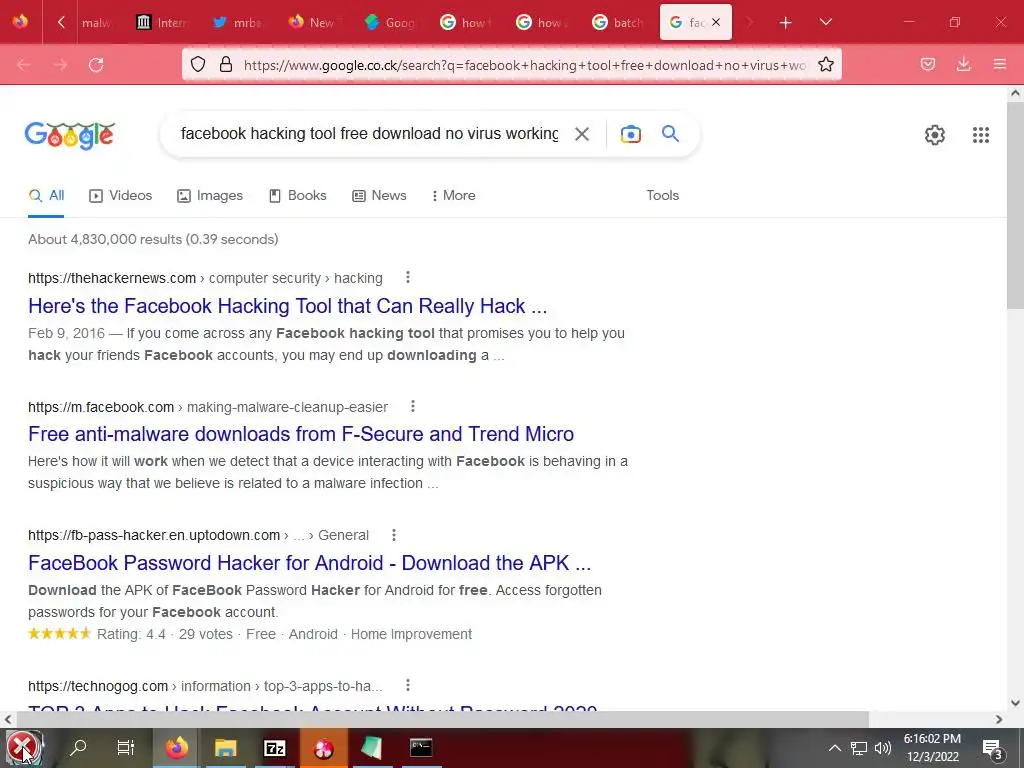Switch to the 'batch' Google tab

click(x=618, y=22)
